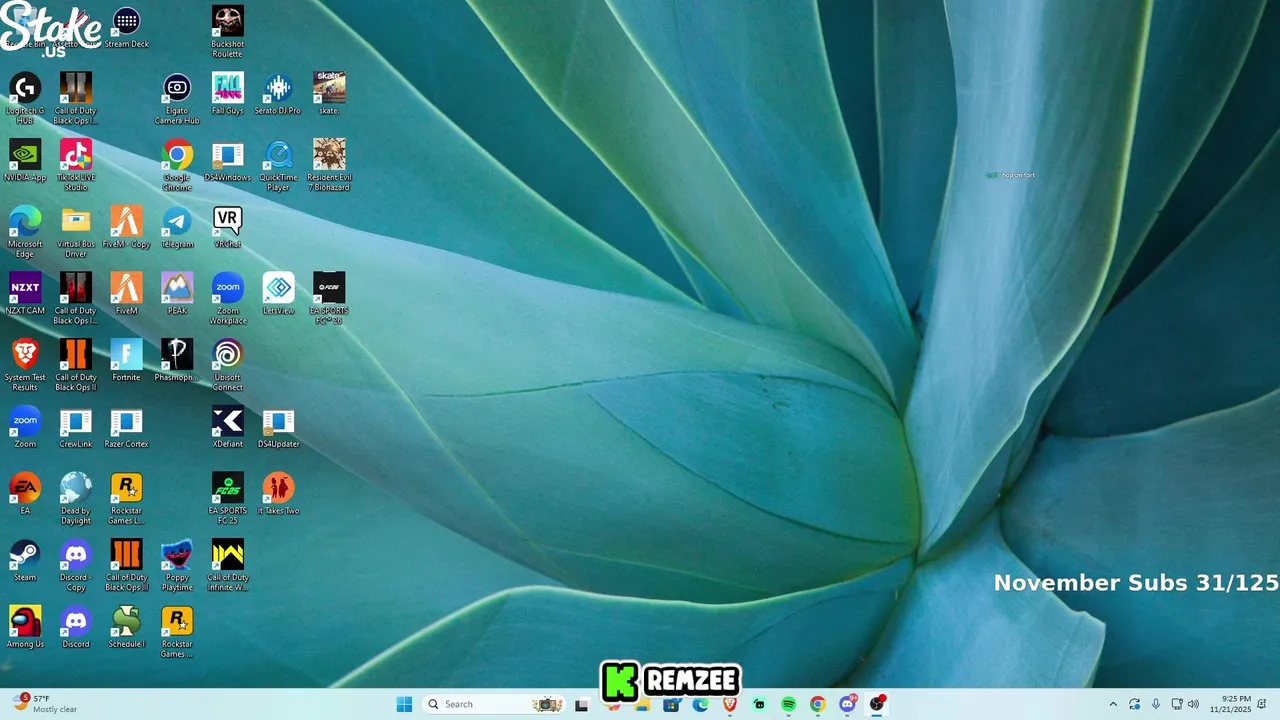Open It Takes Two desktop icon
Image resolution: width=1280 pixels, height=720 pixels.
(278, 494)
